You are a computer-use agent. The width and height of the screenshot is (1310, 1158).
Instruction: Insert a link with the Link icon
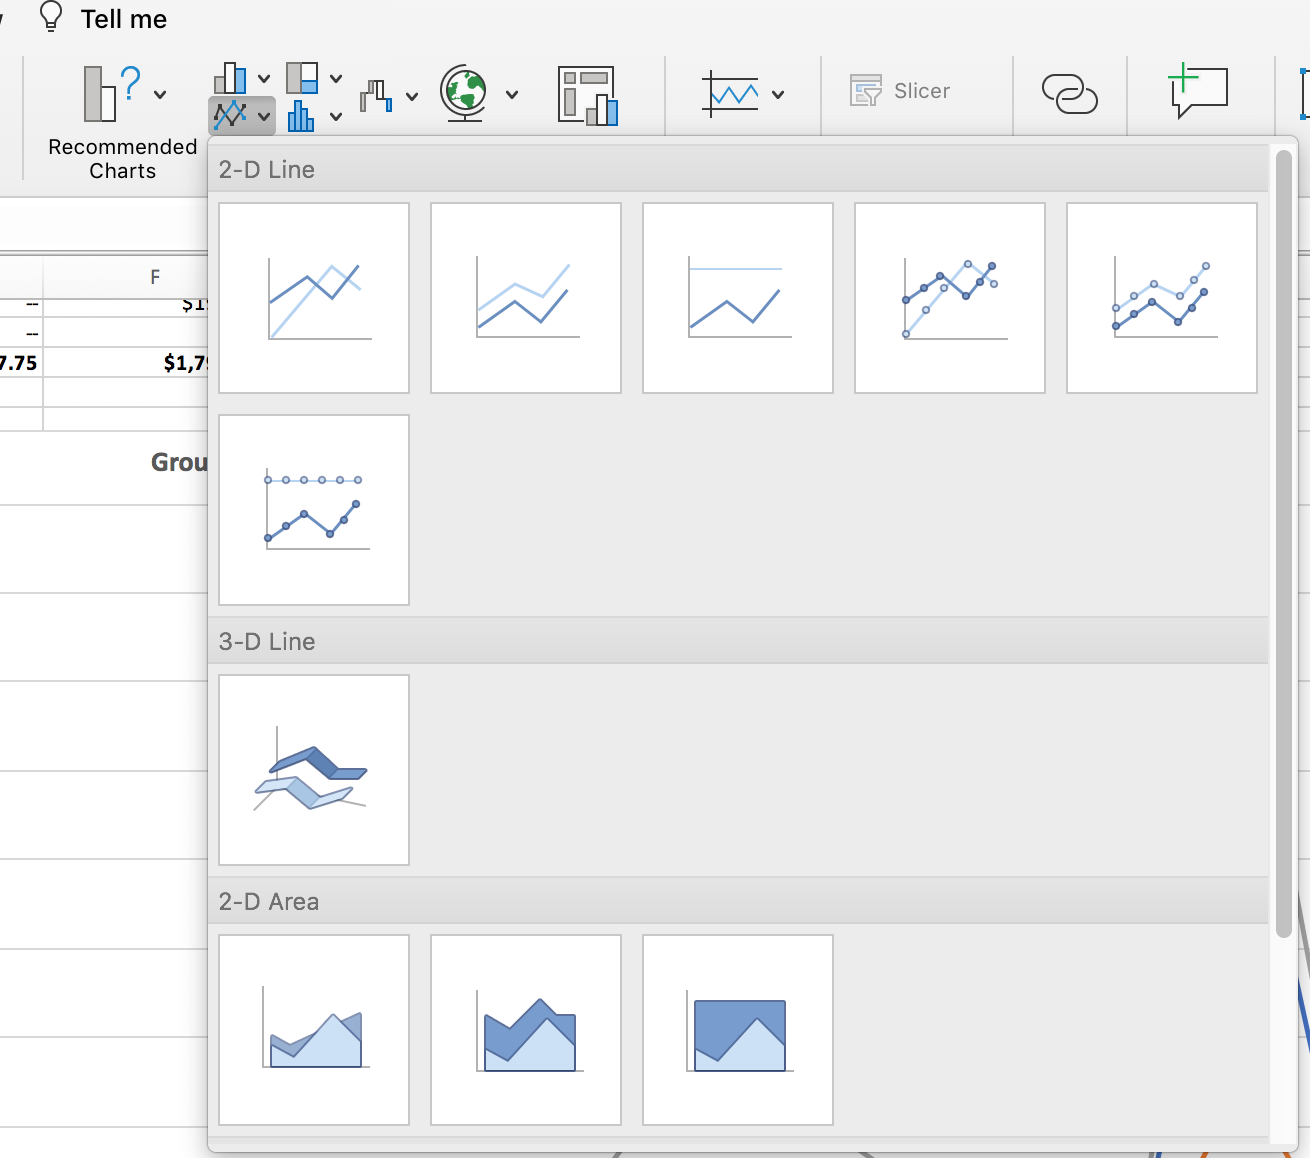click(x=1069, y=94)
